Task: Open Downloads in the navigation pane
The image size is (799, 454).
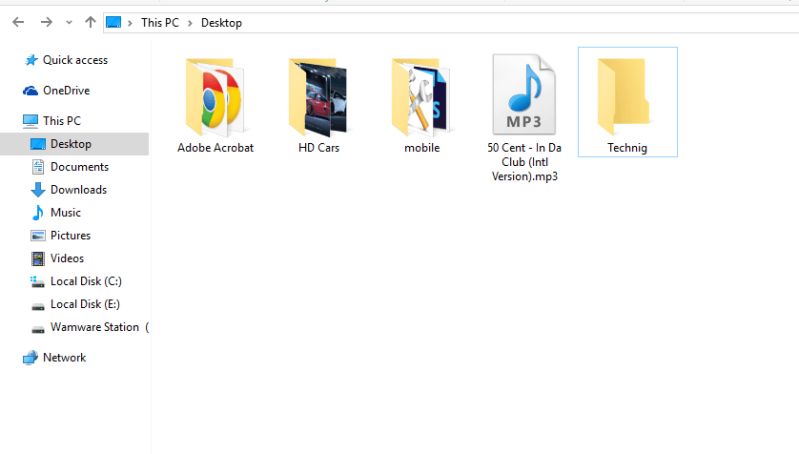Action: (78, 190)
